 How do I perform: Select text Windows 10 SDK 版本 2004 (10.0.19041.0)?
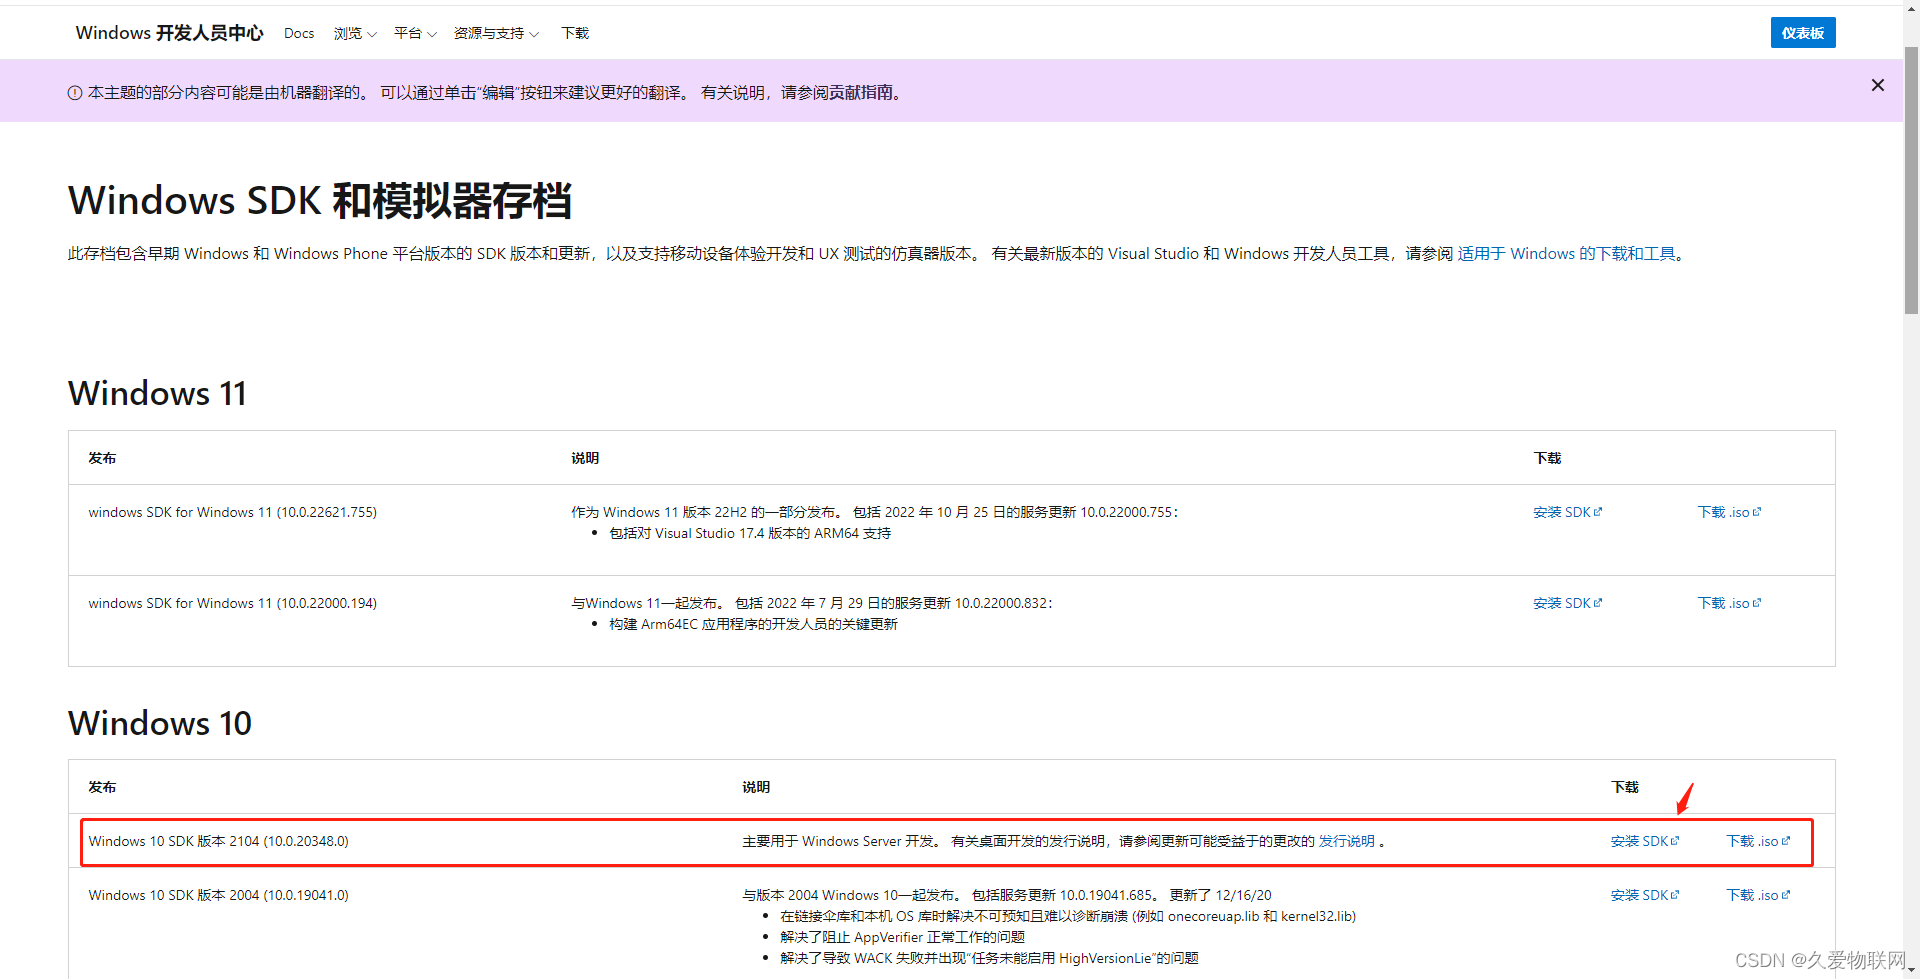(218, 895)
